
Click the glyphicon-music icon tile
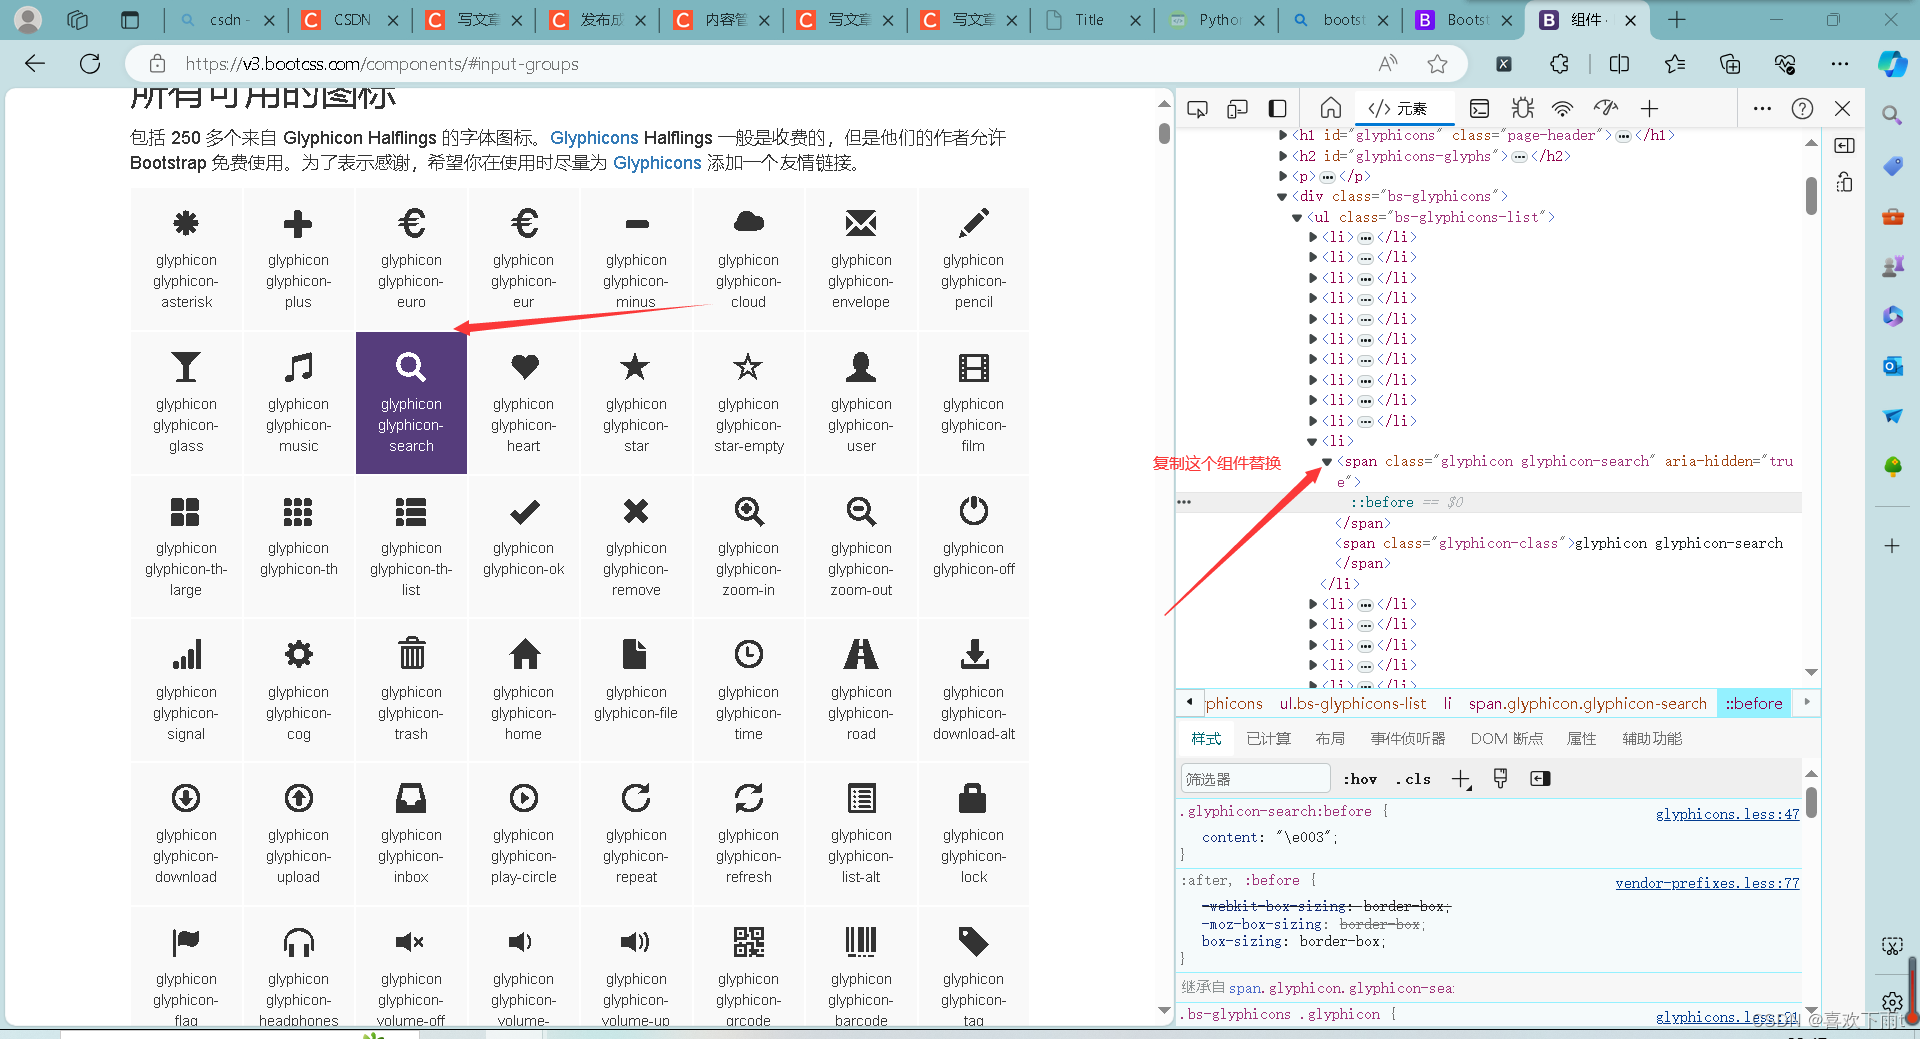pyautogui.click(x=298, y=403)
